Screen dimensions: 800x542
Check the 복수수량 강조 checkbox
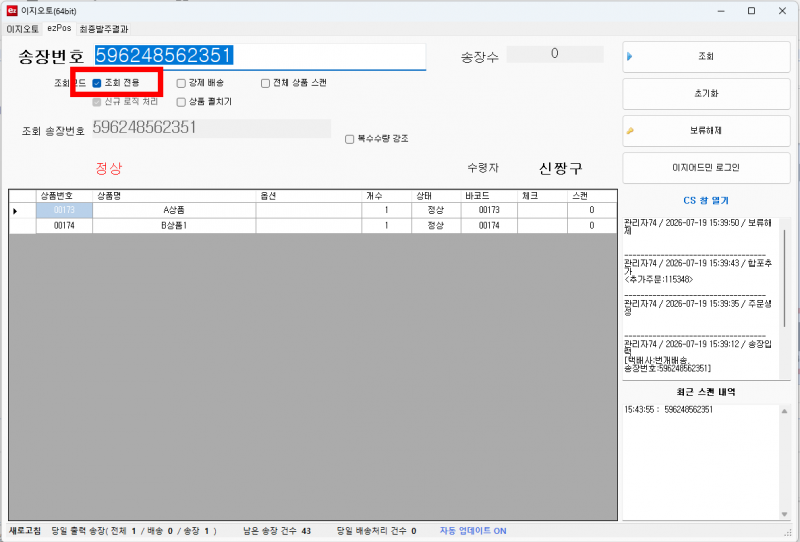pyautogui.click(x=349, y=139)
